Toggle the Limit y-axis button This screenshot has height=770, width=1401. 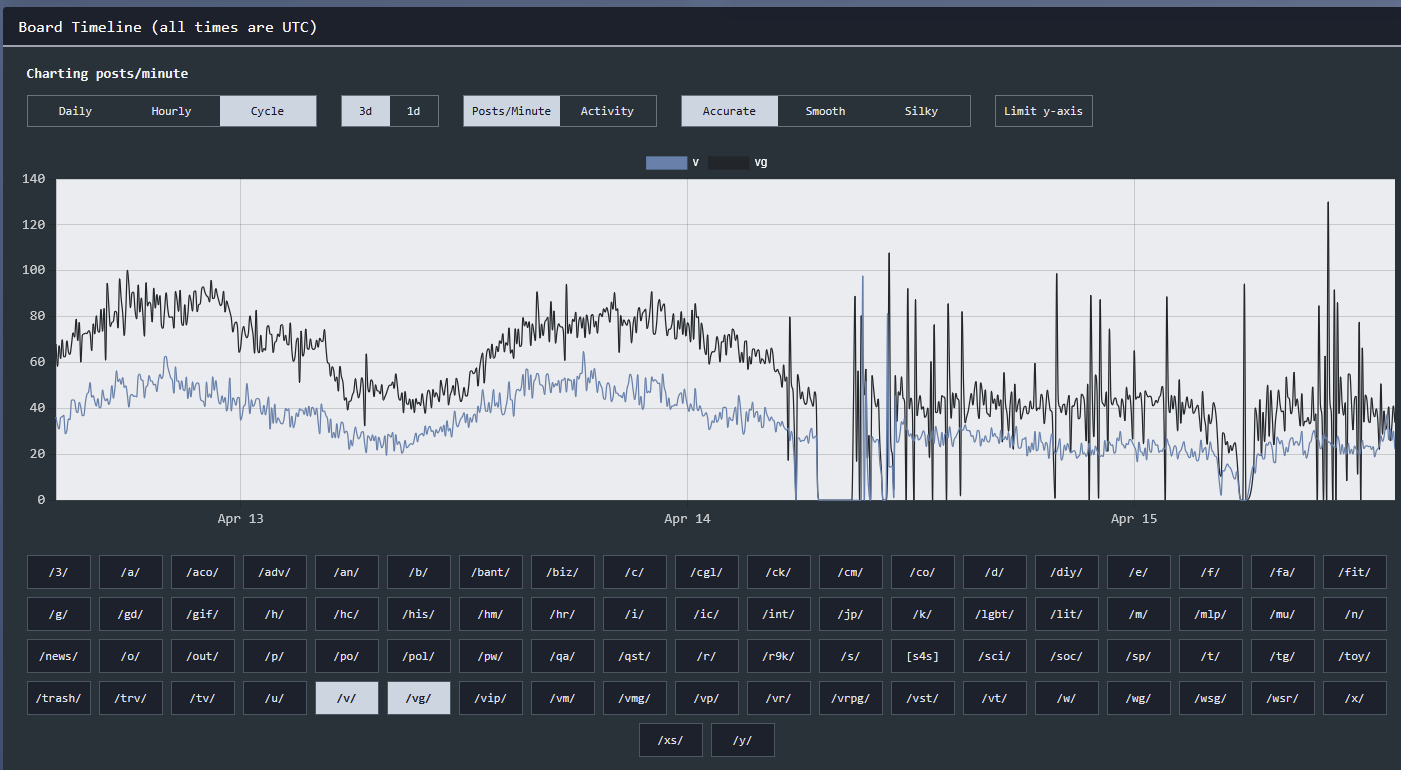coord(1044,111)
